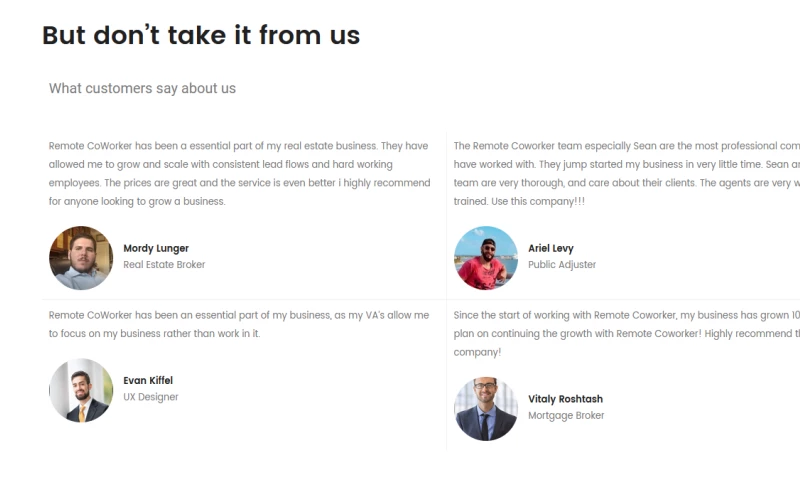This screenshot has width=800, height=480.
Task: Click the "But don't take it from us" heading
Action: tap(201, 36)
